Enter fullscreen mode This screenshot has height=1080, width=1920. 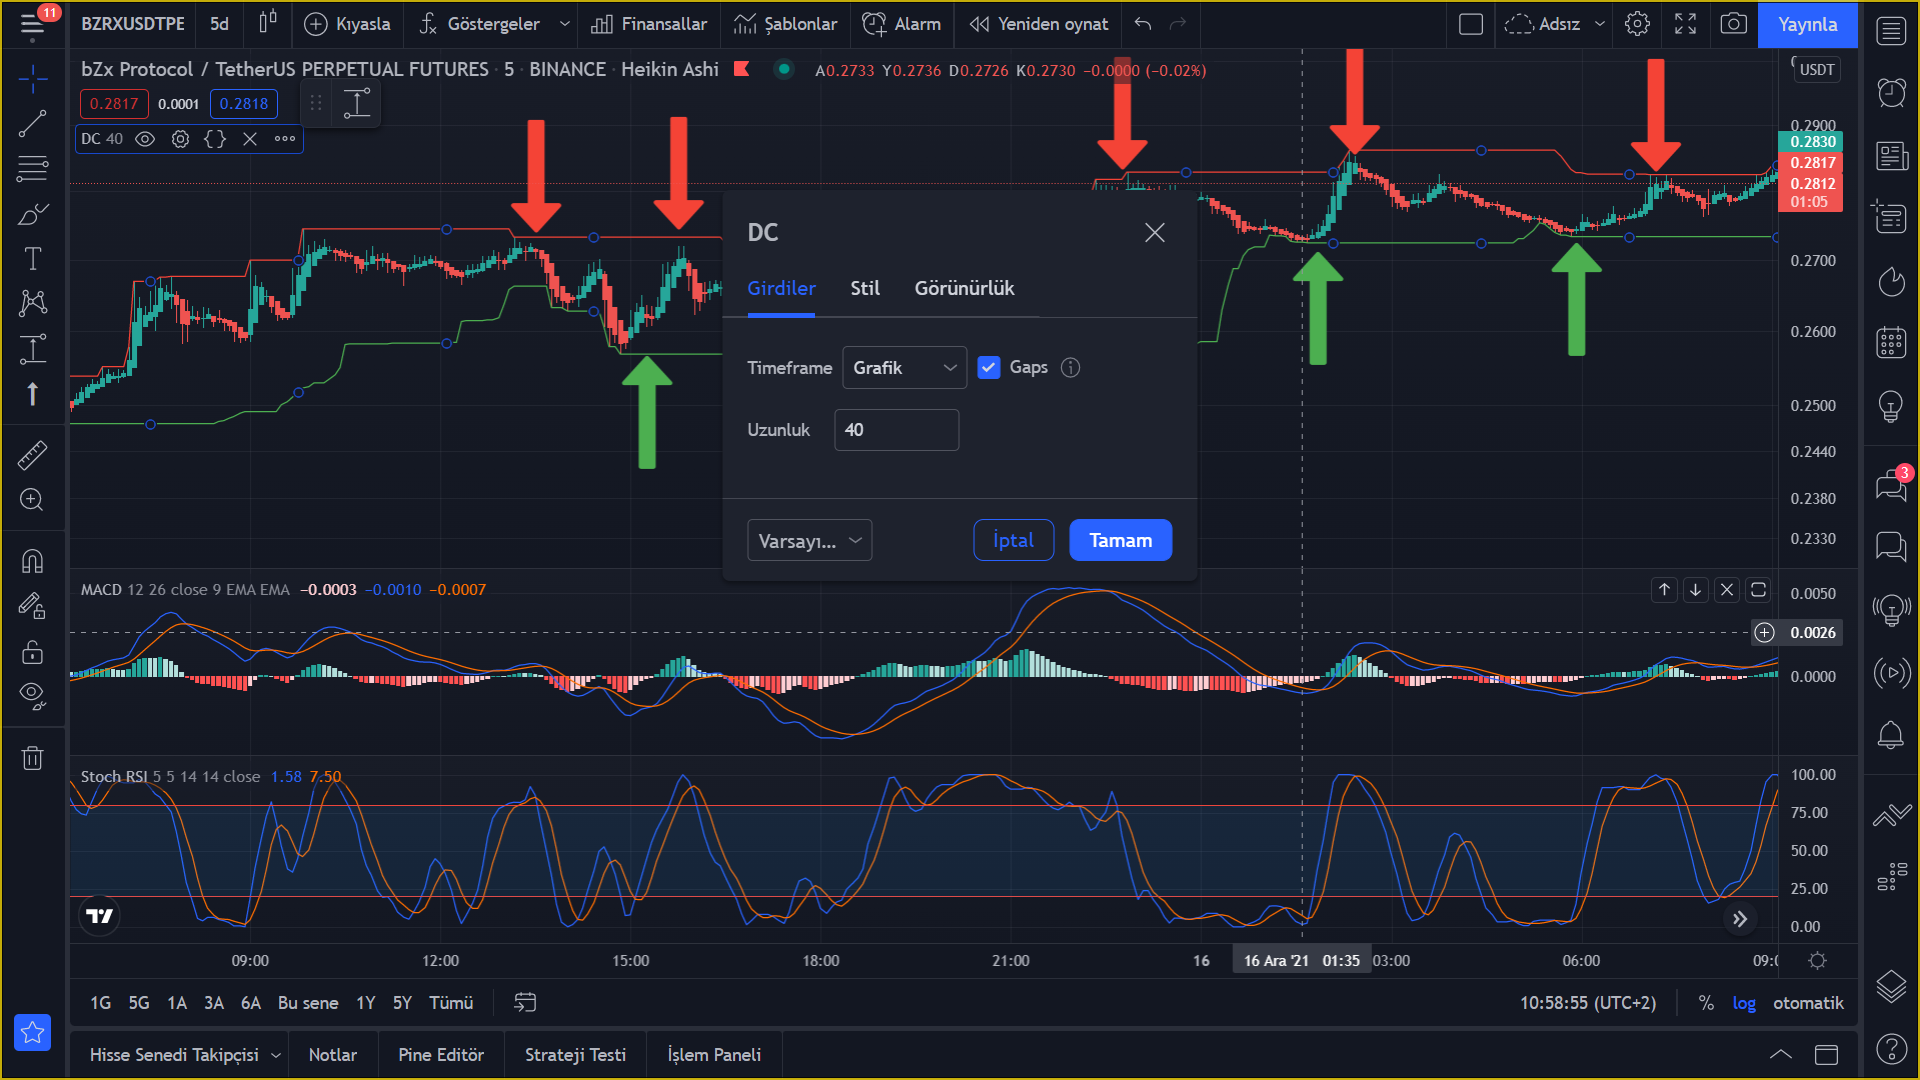coord(1685,24)
